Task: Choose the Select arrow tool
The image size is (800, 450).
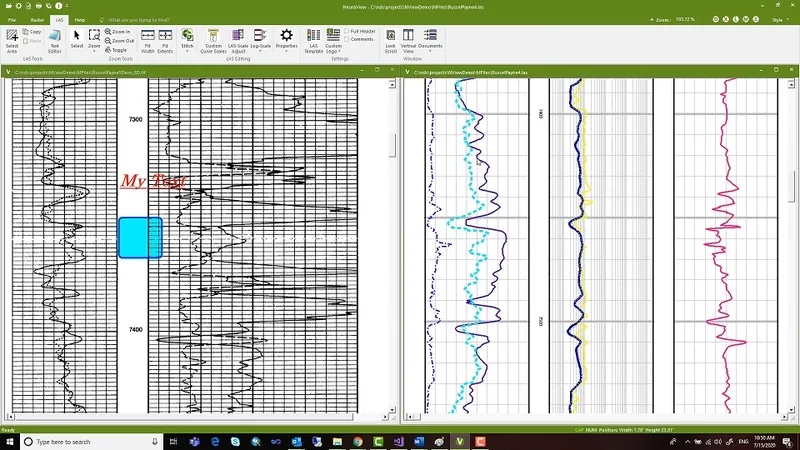Action: (x=77, y=39)
